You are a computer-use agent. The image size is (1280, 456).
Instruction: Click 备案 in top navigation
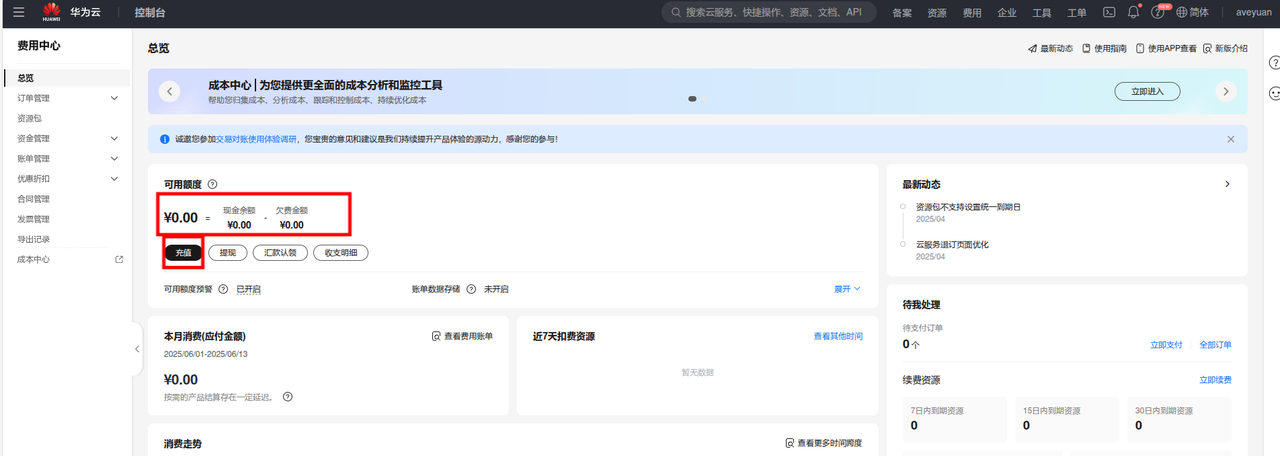902,13
